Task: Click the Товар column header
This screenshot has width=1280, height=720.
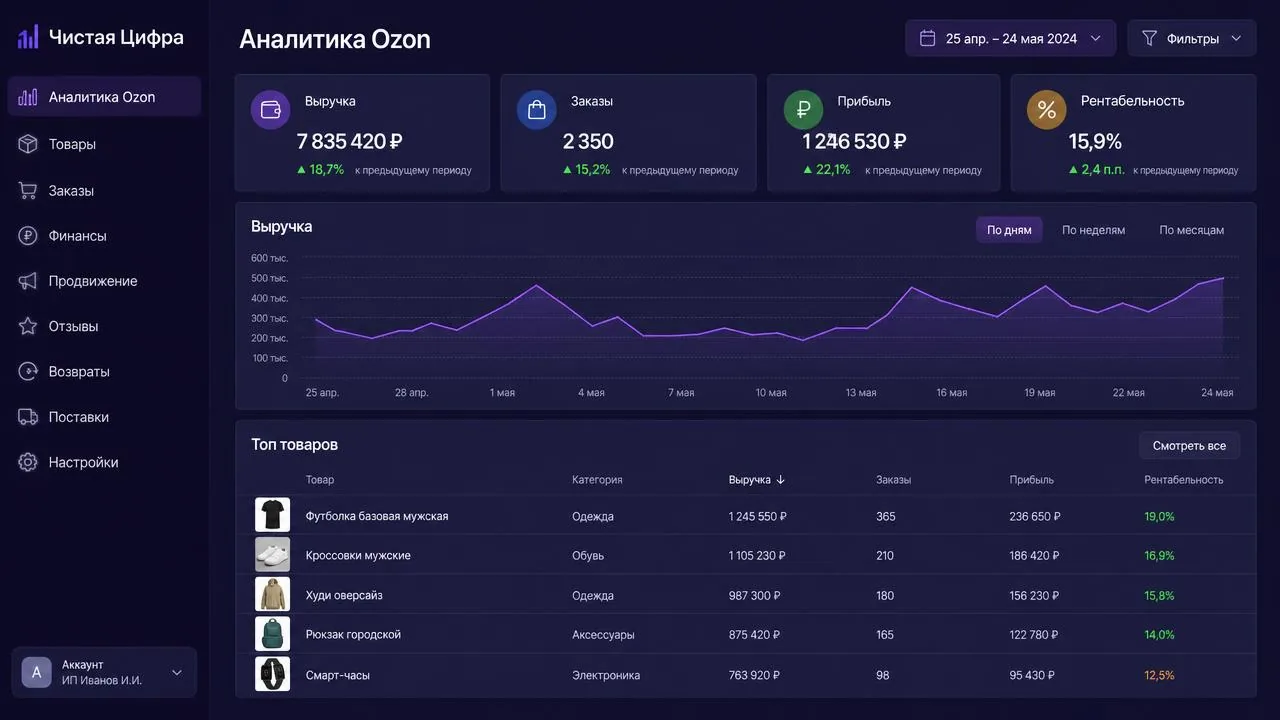Action: (320, 480)
